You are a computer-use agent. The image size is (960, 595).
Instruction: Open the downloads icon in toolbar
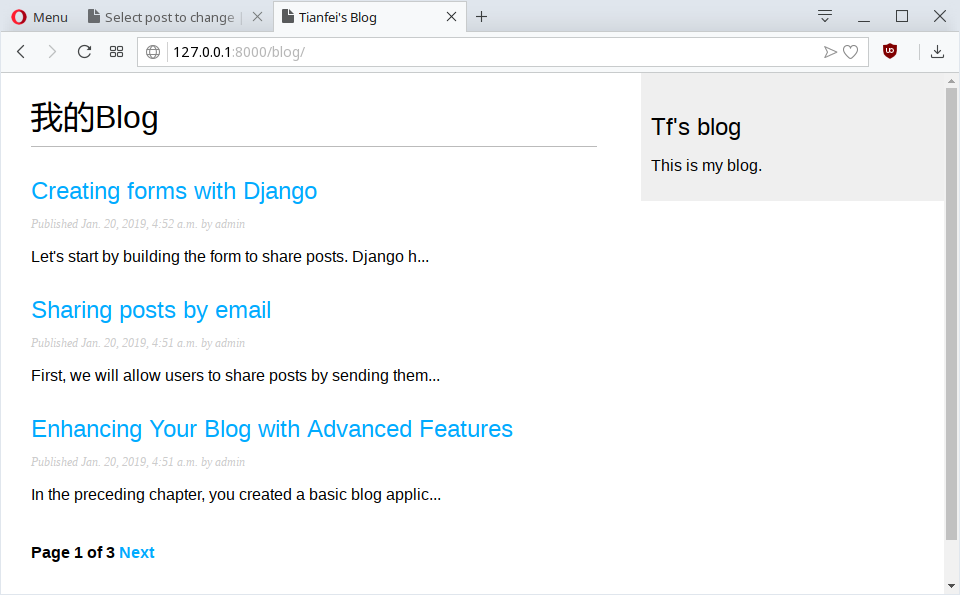[x=937, y=52]
